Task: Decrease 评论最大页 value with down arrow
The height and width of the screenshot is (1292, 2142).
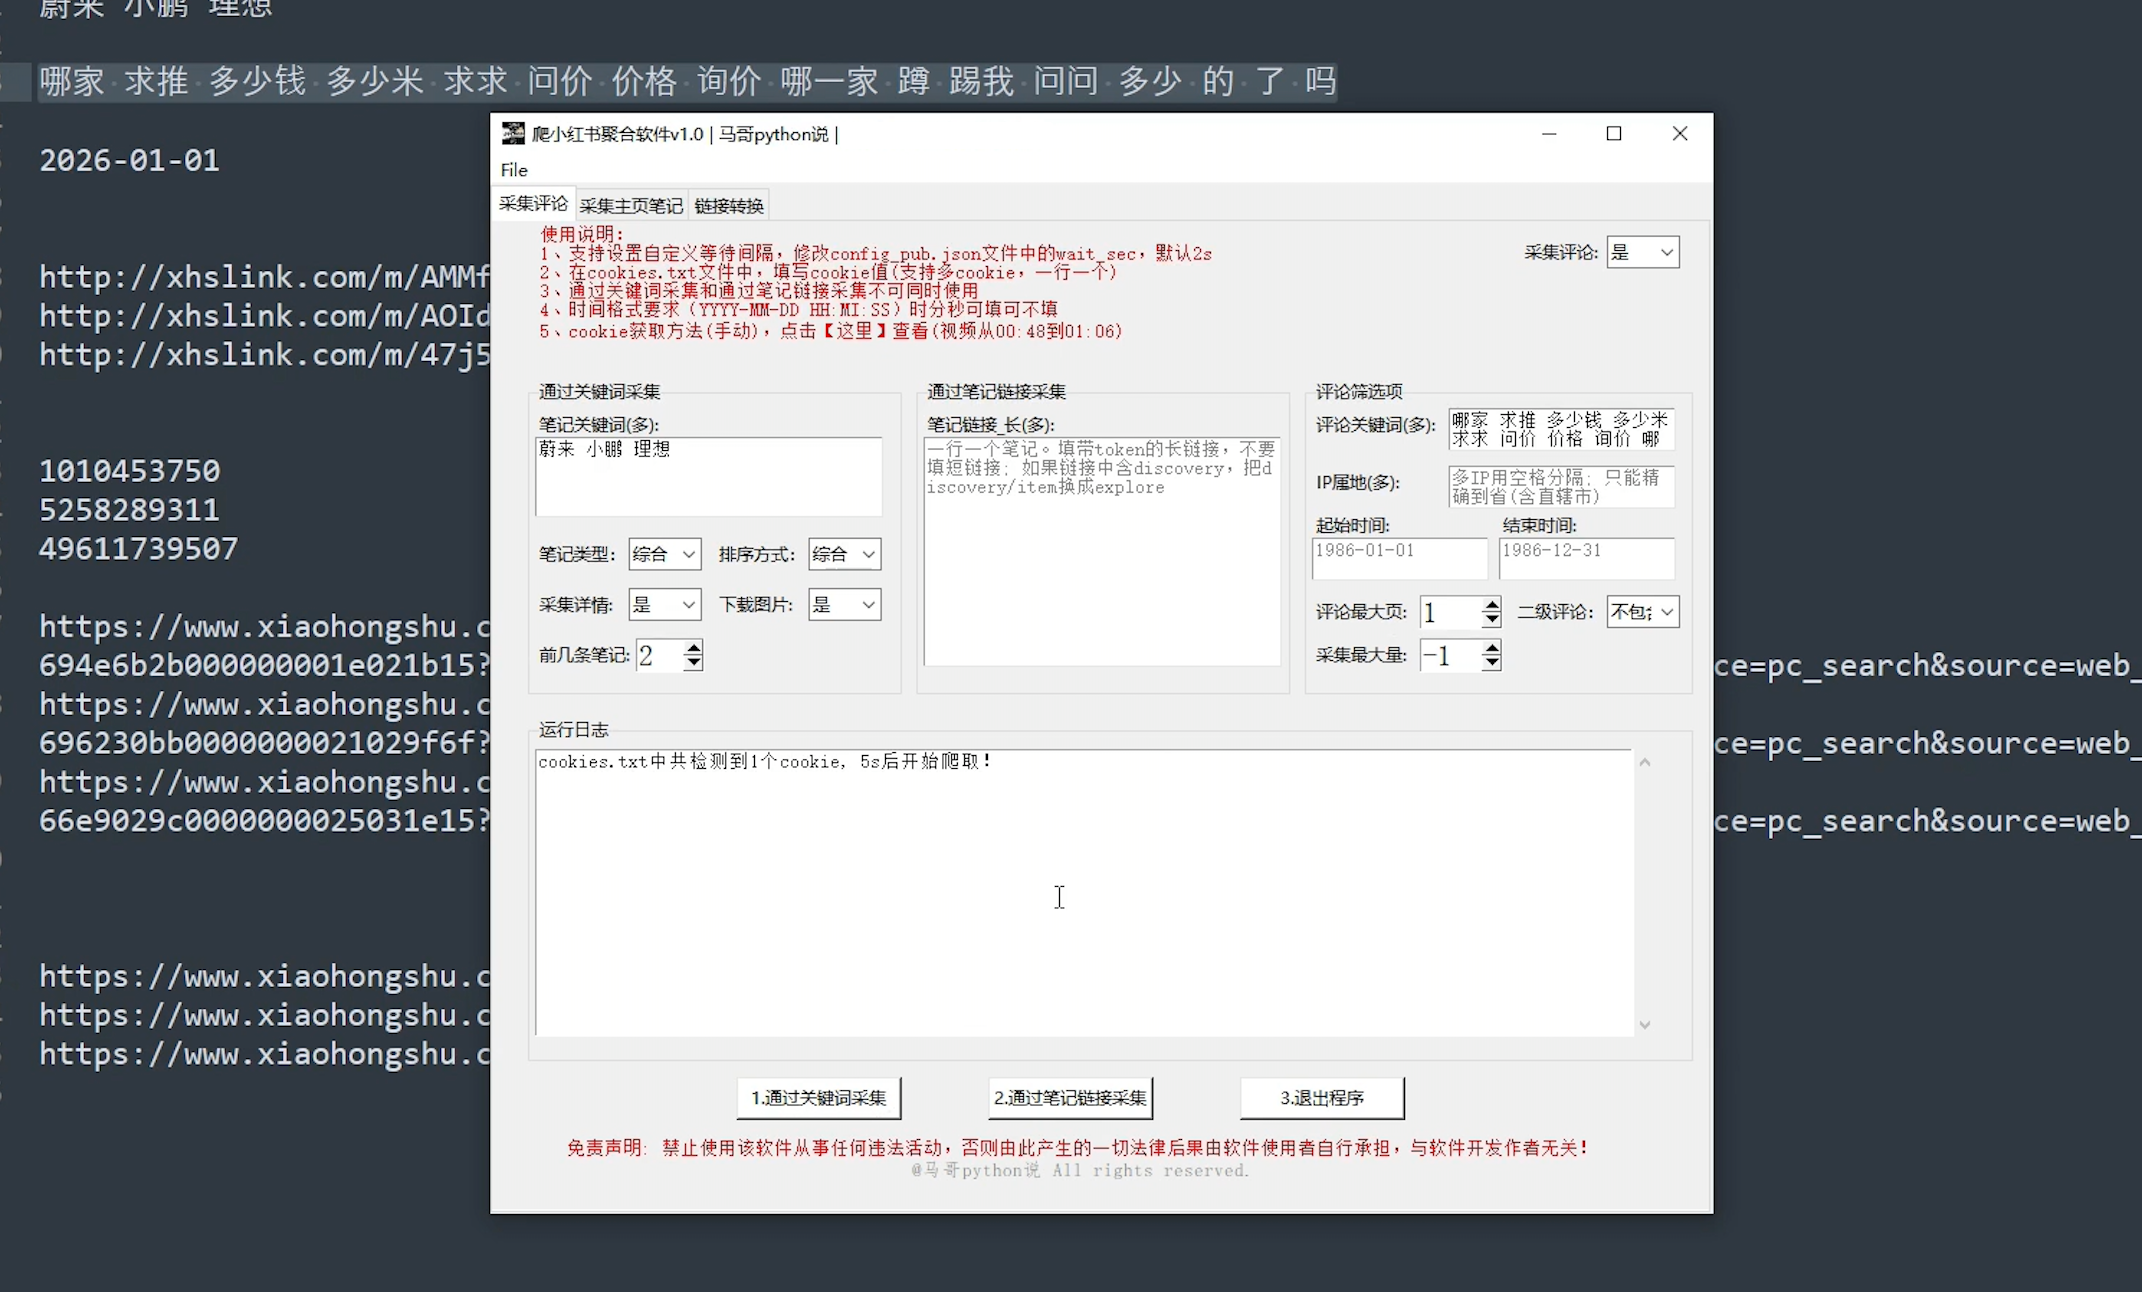Action: (1491, 620)
